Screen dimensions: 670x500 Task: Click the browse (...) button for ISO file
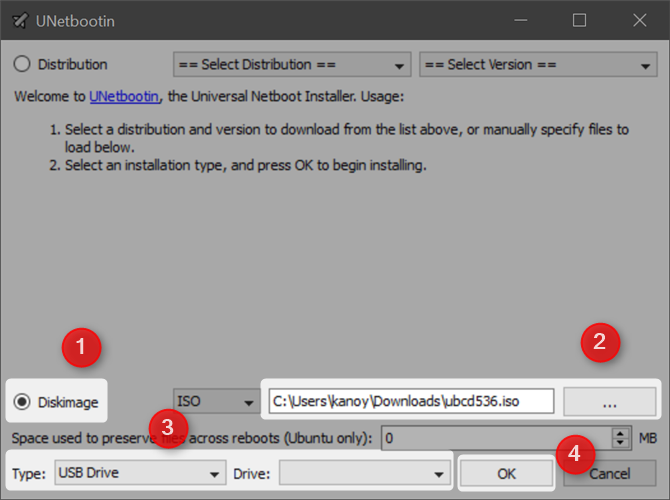[610, 401]
